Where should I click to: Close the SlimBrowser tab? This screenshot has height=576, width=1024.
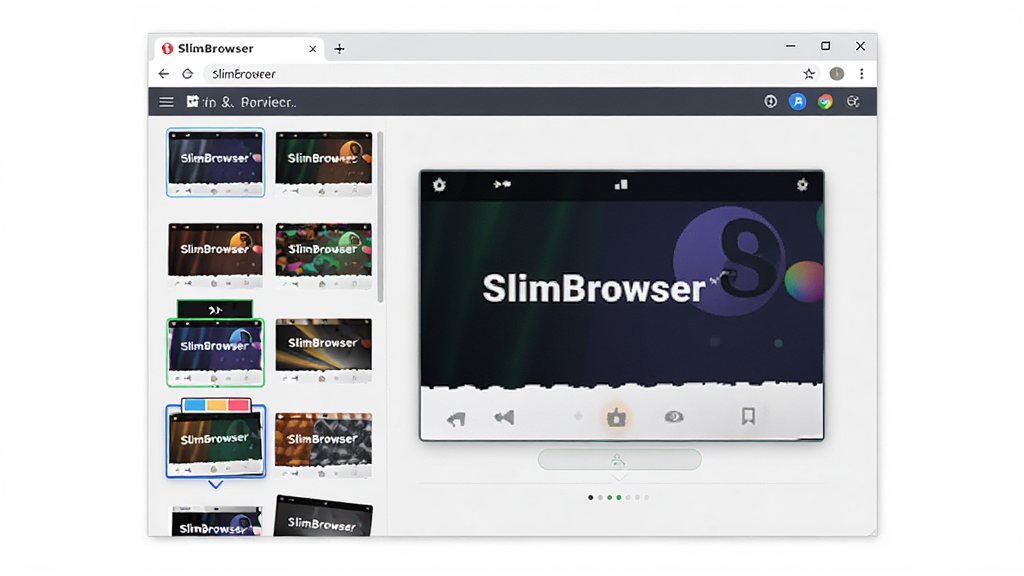pos(313,49)
